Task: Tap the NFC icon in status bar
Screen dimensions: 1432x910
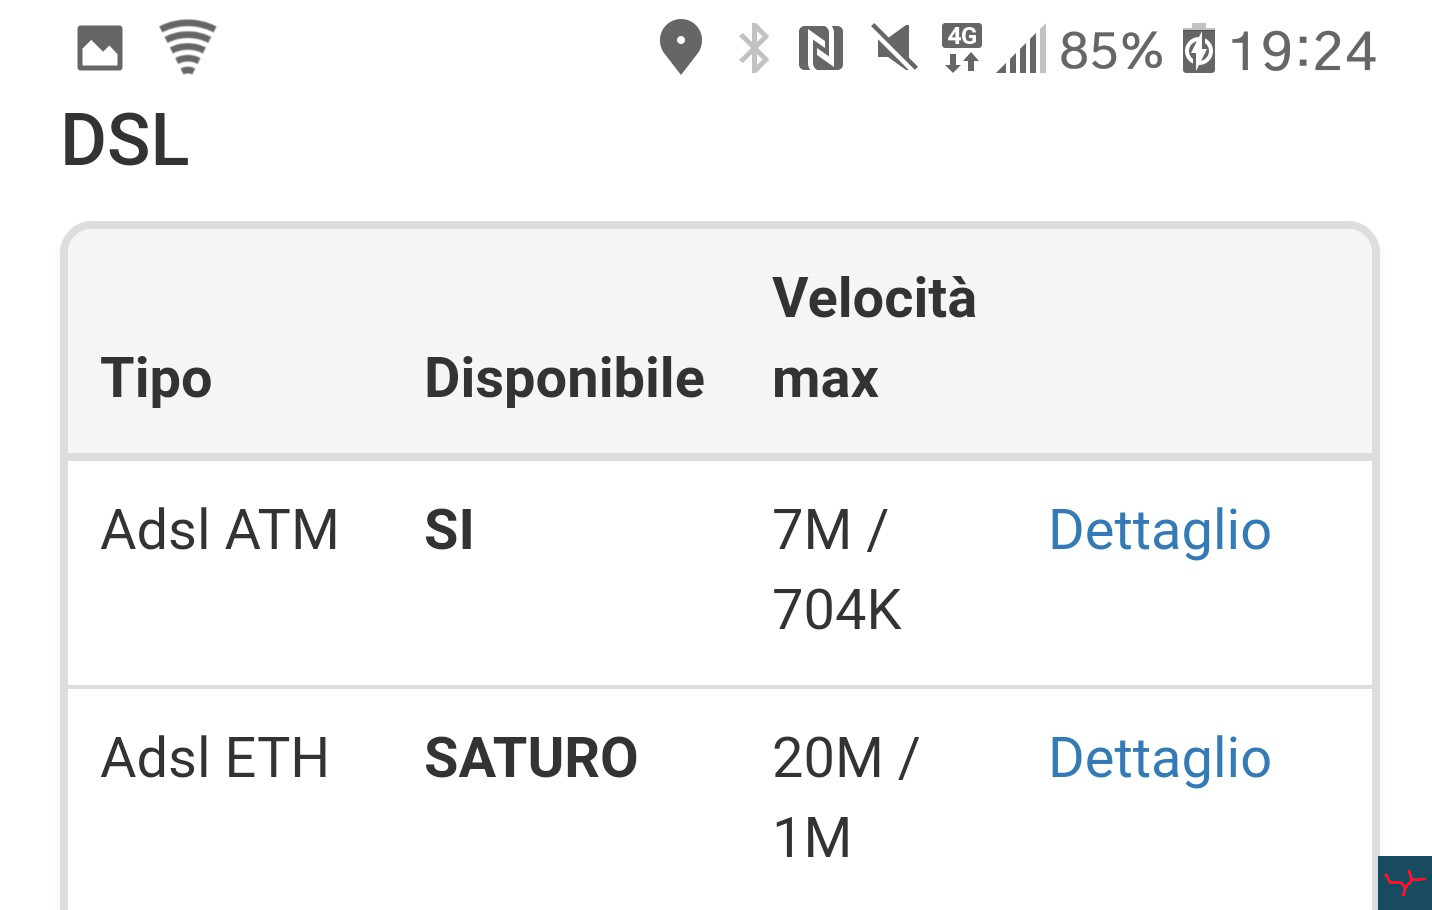Action: (821, 48)
